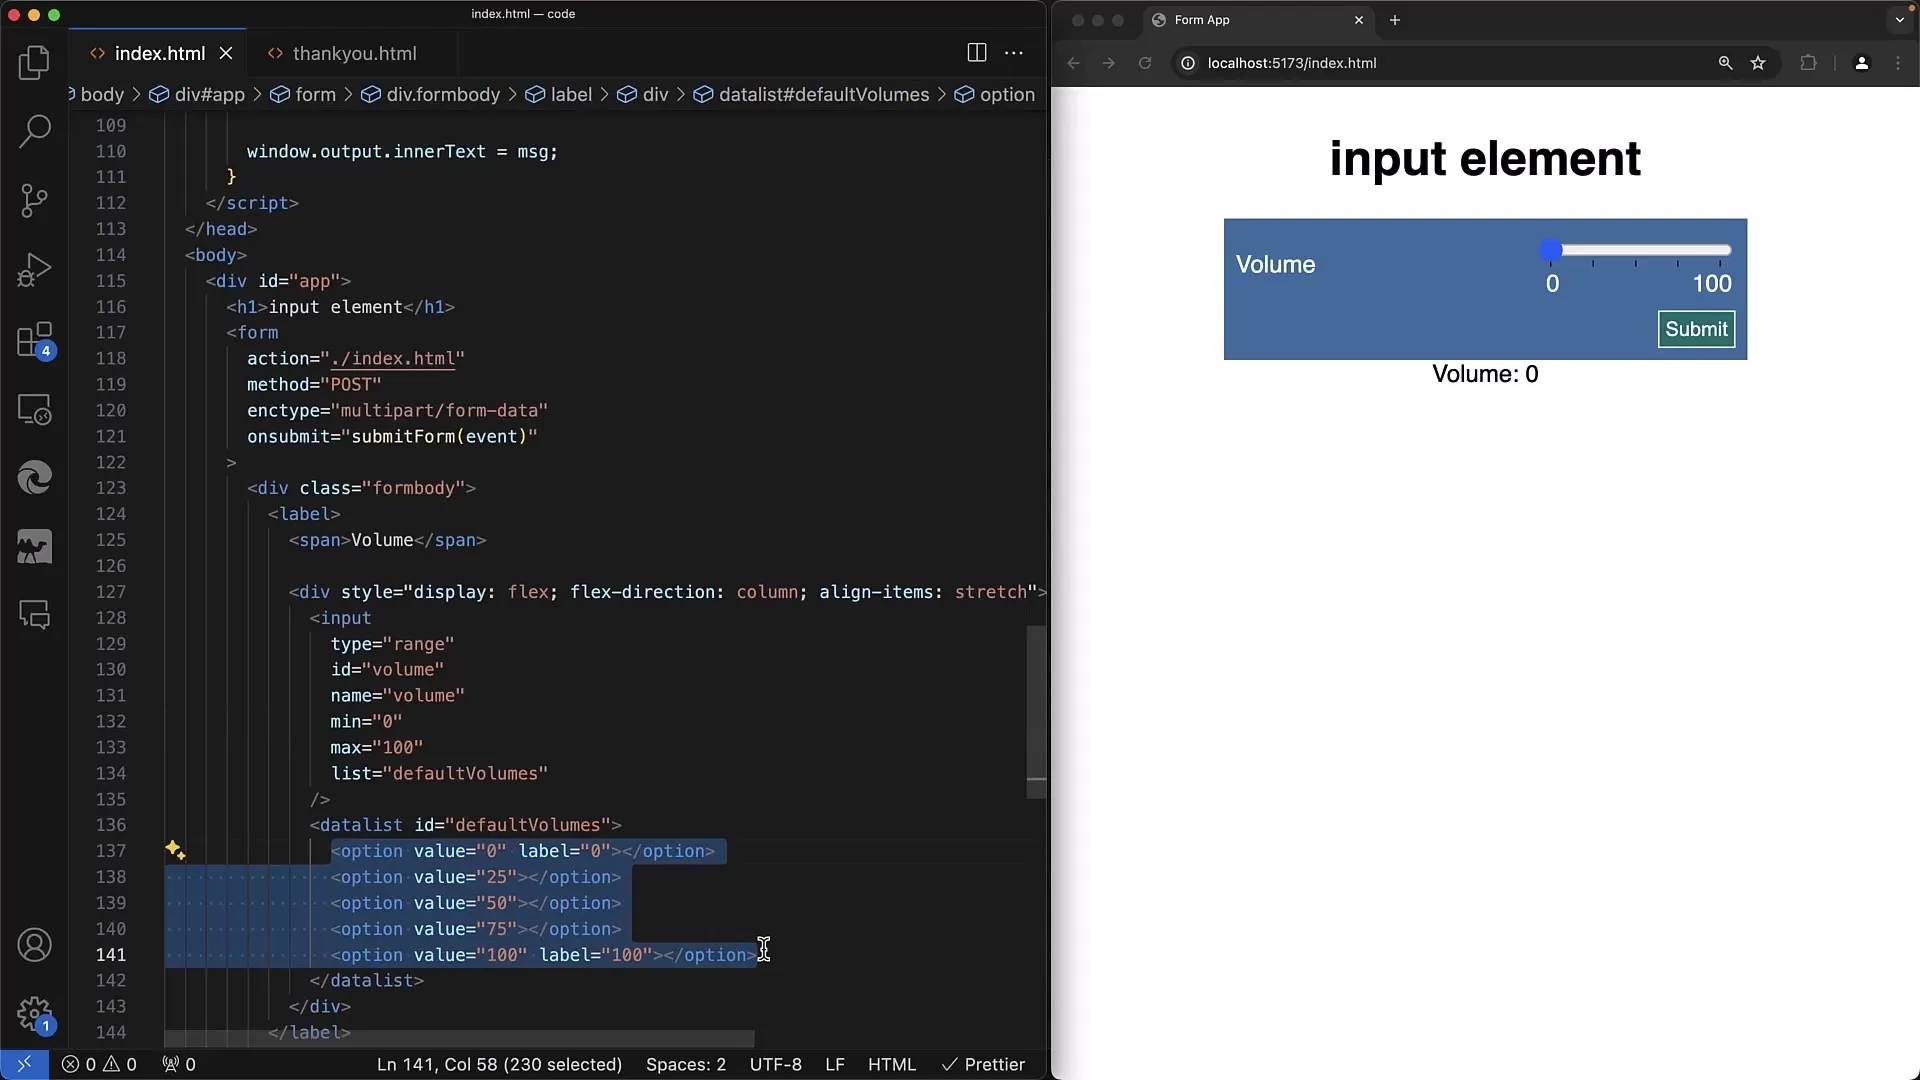Click the div.formbody breadcrumb item
The width and height of the screenshot is (1920, 1080).
tap(431, 94)
